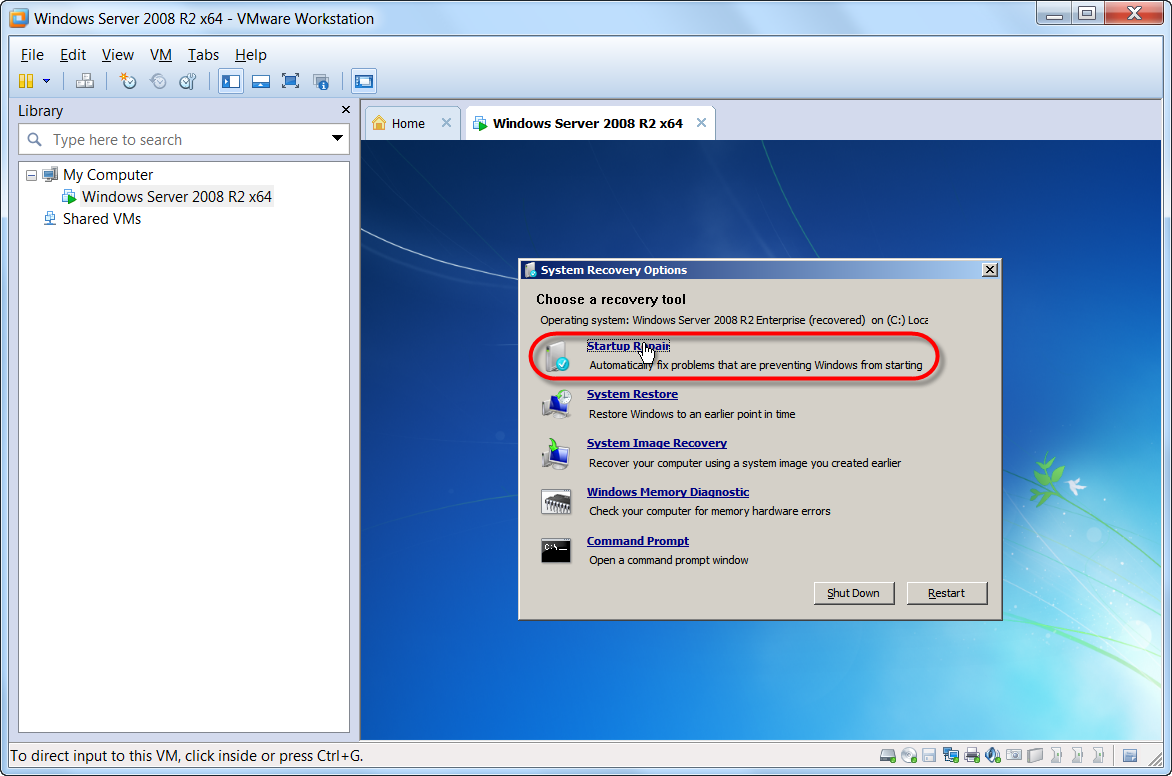
Task: Click the System Recovery Options title bar icon
Action: tap(530, 270)
